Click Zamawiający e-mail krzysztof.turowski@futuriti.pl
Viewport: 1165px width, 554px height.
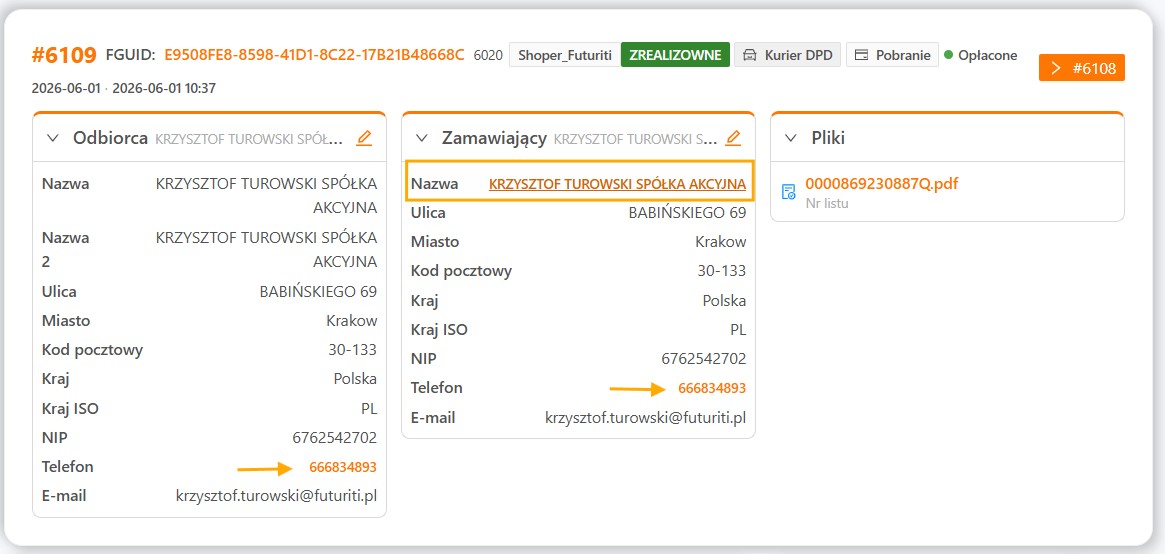pos(646,417)
